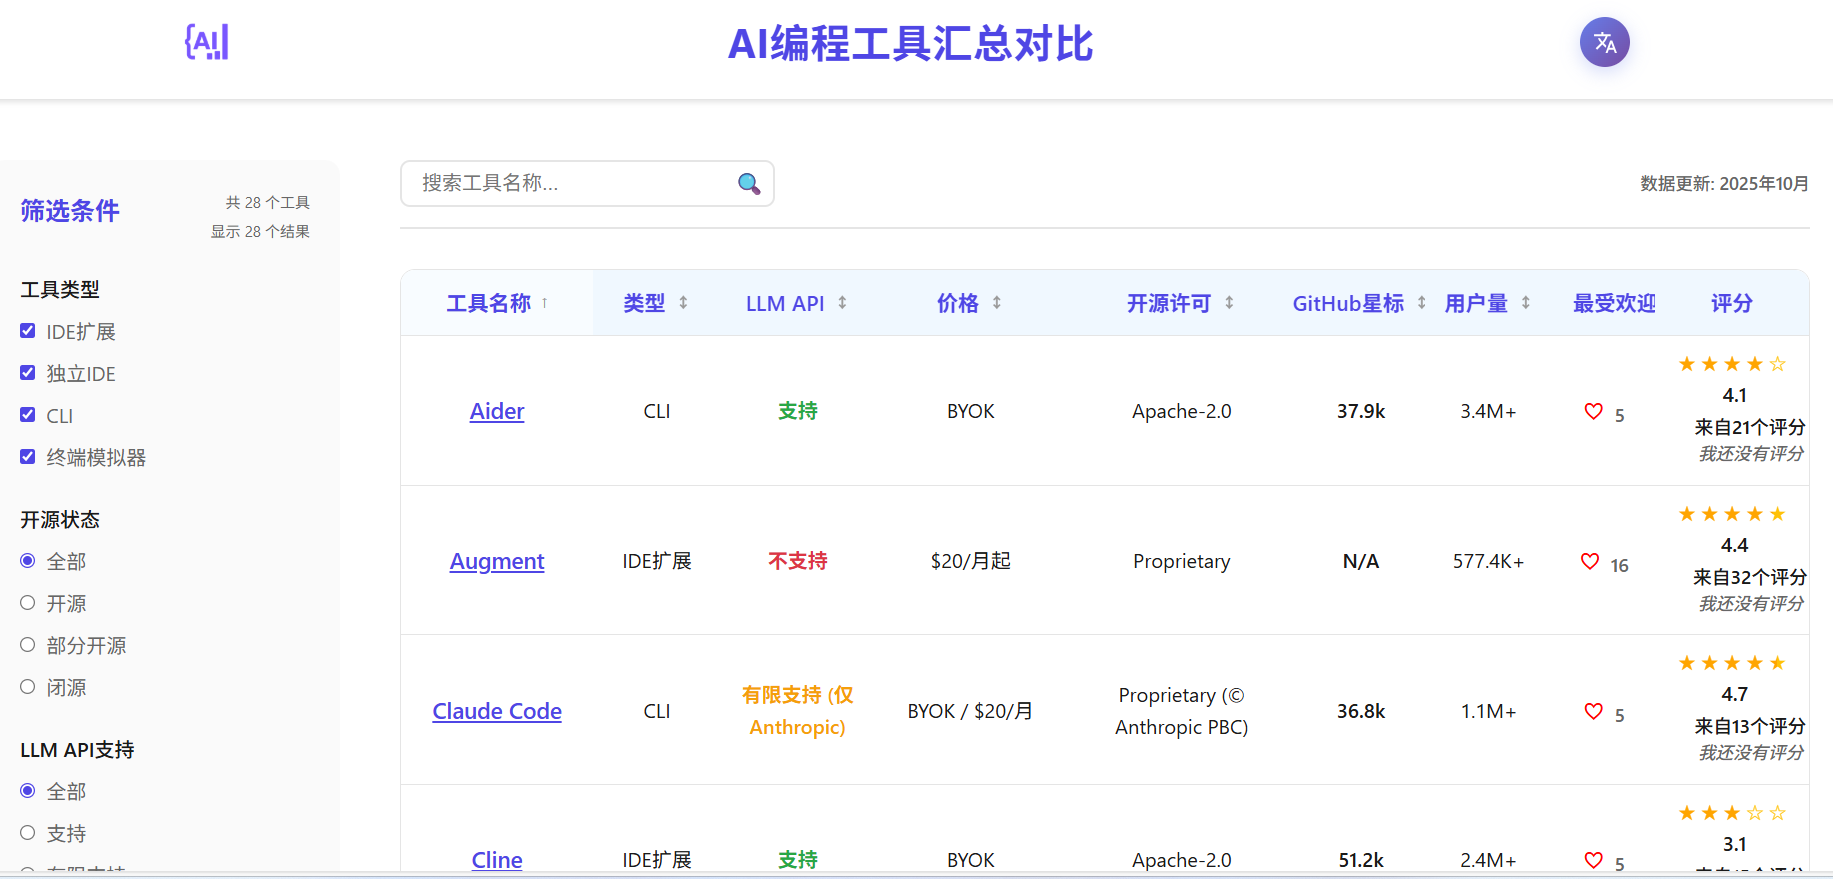
Task: Click Claude Code's BYOK / $20/月 price
Action: pos(970,711)
